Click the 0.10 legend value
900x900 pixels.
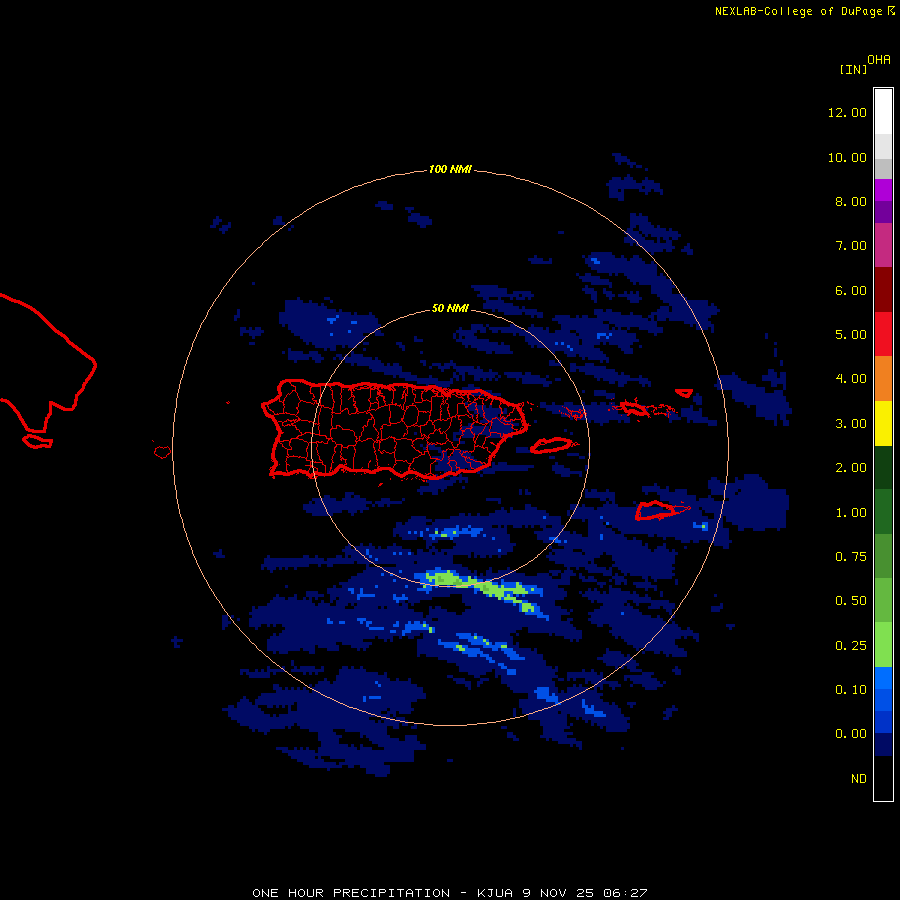coord(851,690)
